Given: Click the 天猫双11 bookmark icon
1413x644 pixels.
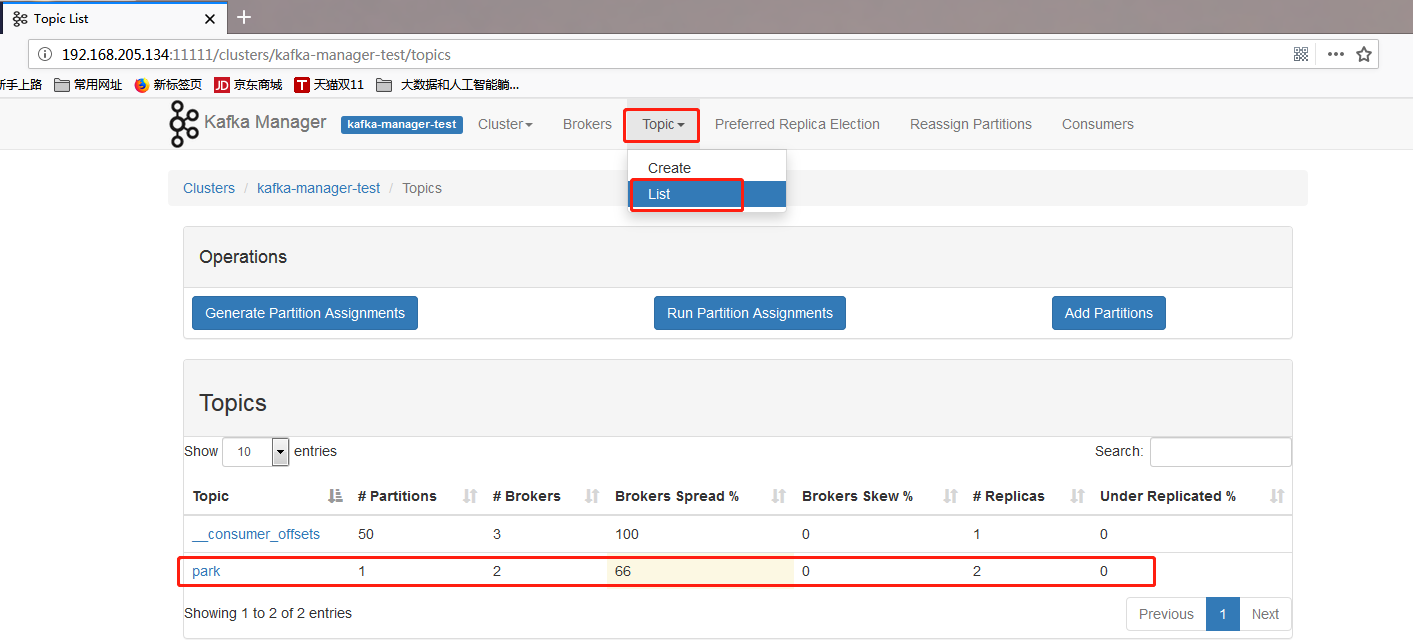Looking at the screenshot, I should pos(303,85).
